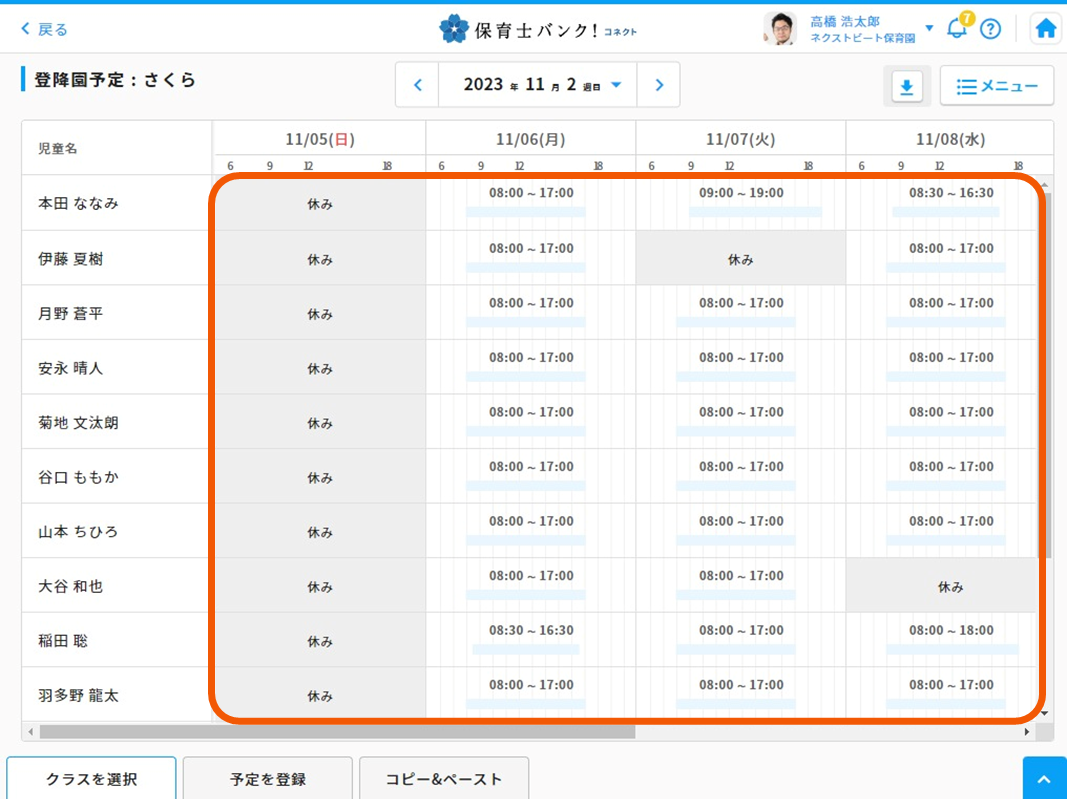The height and width of the screenshot is (800, 1067).
Task: Click the home icon in header
Action: tap(1046, 28)
